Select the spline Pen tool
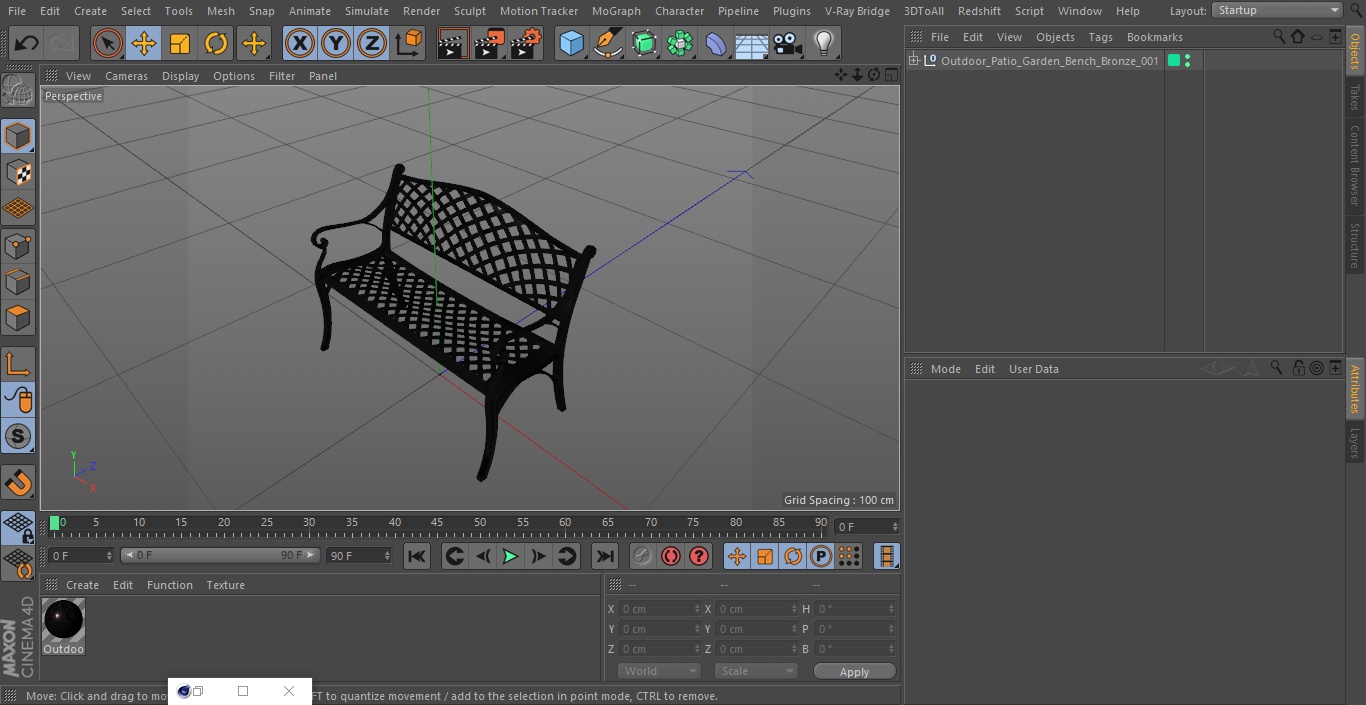1366x705 pixels. (x=607, y=44)
